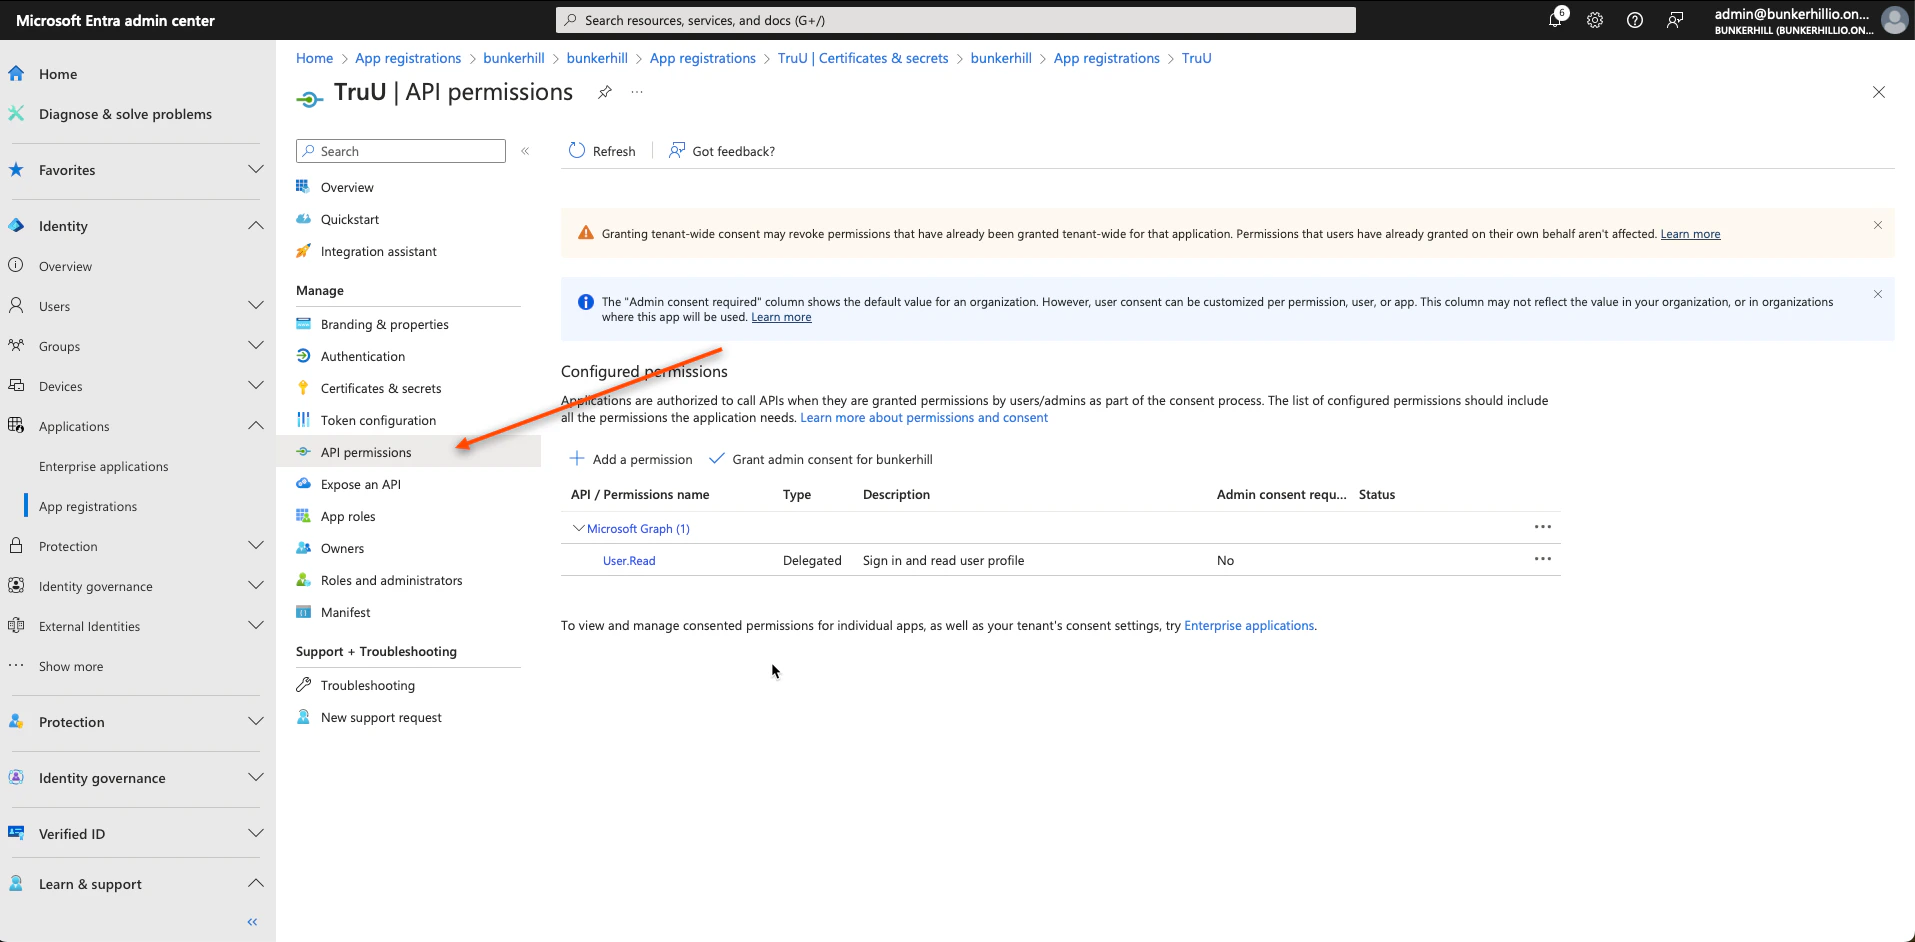
Task: Open the Overview resource menu item
Action: [347, 188]
